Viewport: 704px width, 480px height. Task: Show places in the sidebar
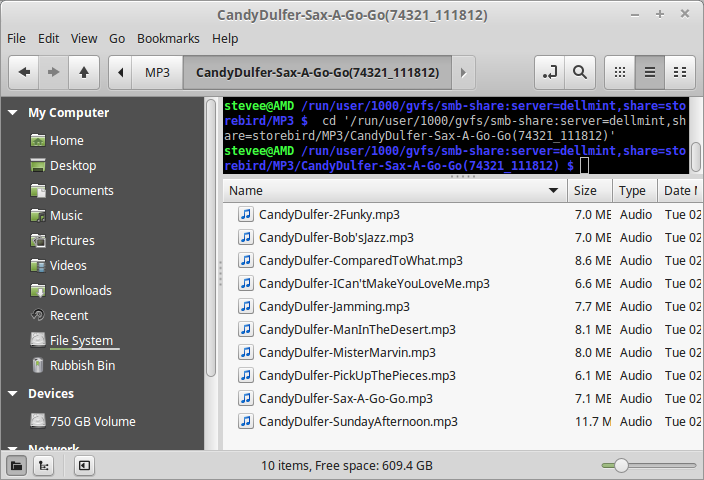coord(17,465)
